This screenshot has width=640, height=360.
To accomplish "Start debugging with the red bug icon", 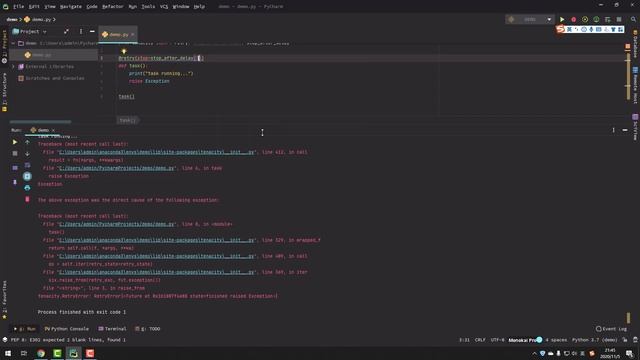I will pyautogui.click(x=573, y=19).
